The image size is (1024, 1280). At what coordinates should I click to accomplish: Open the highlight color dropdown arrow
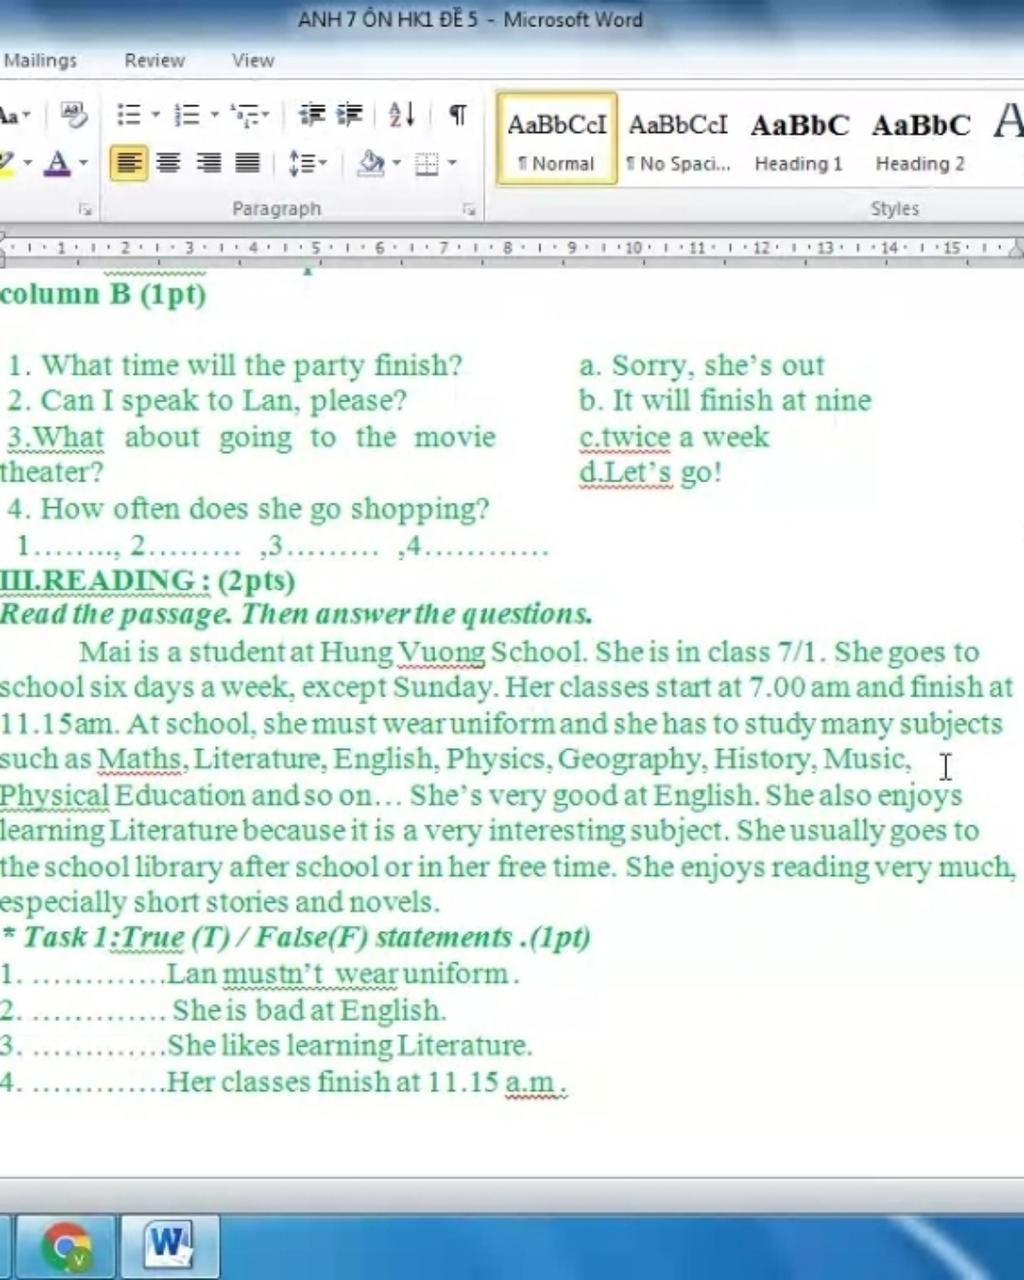pos(27,163)
